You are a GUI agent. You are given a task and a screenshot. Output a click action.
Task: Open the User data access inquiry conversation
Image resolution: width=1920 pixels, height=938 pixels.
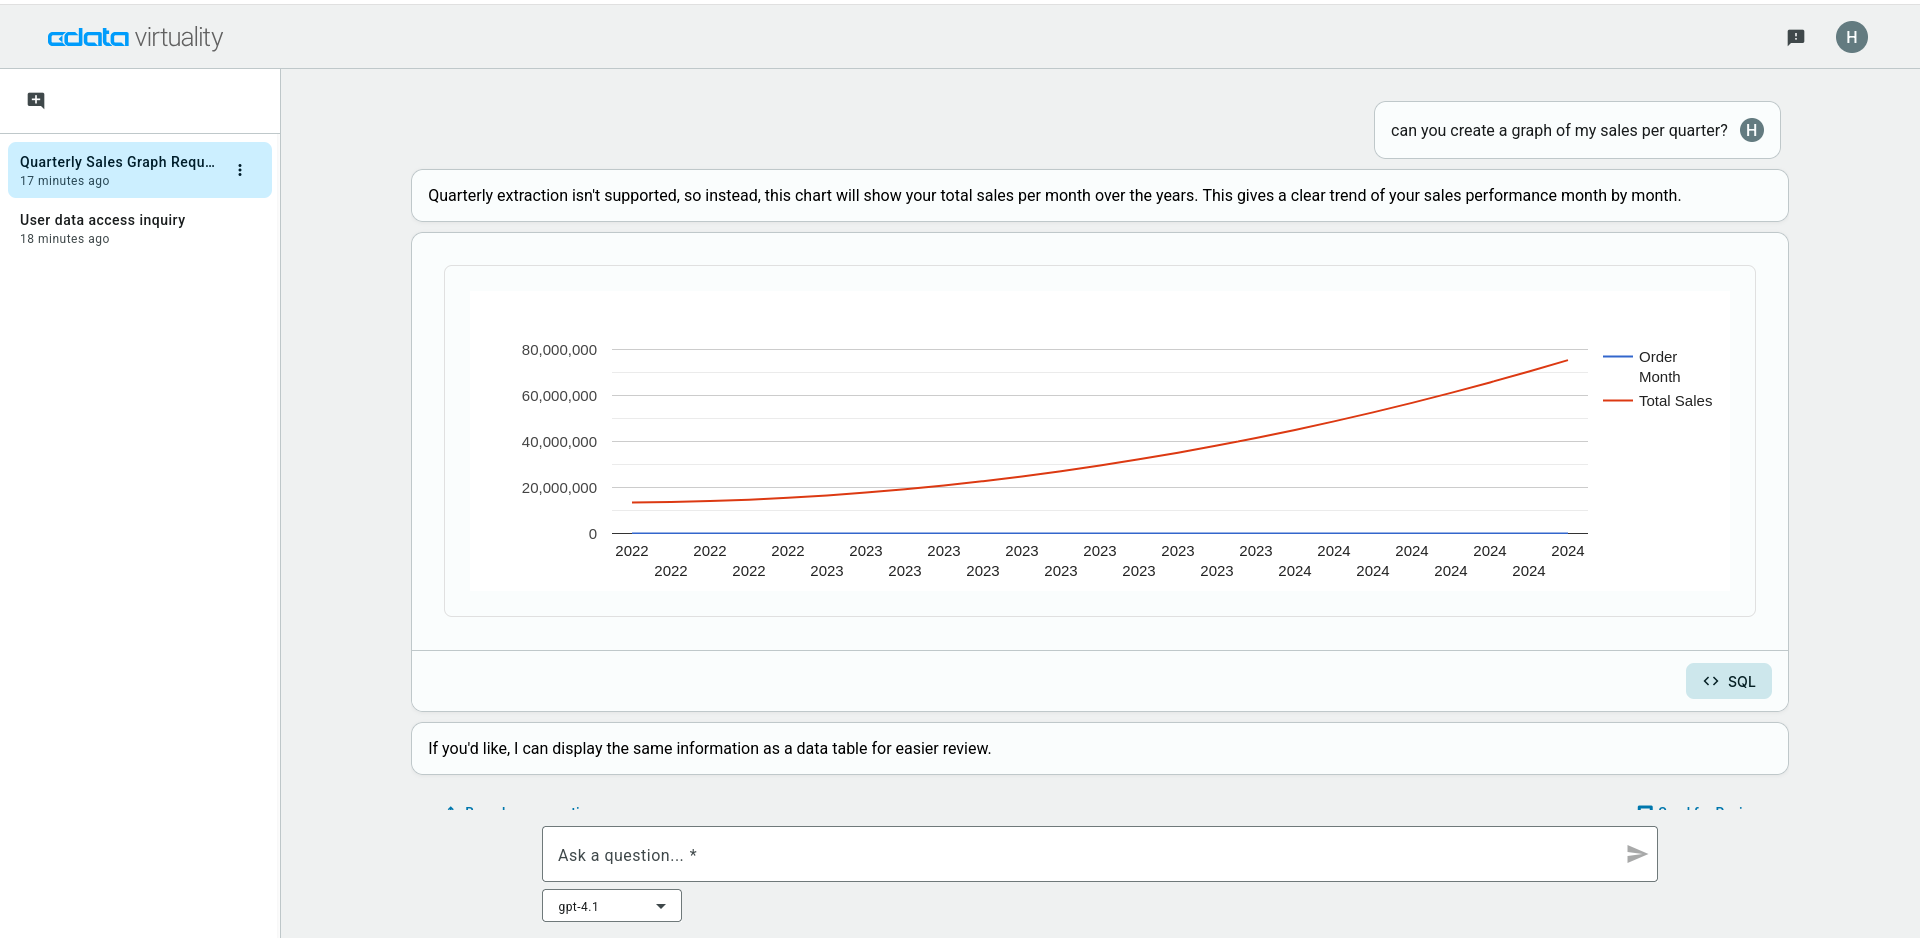point(102,228)
